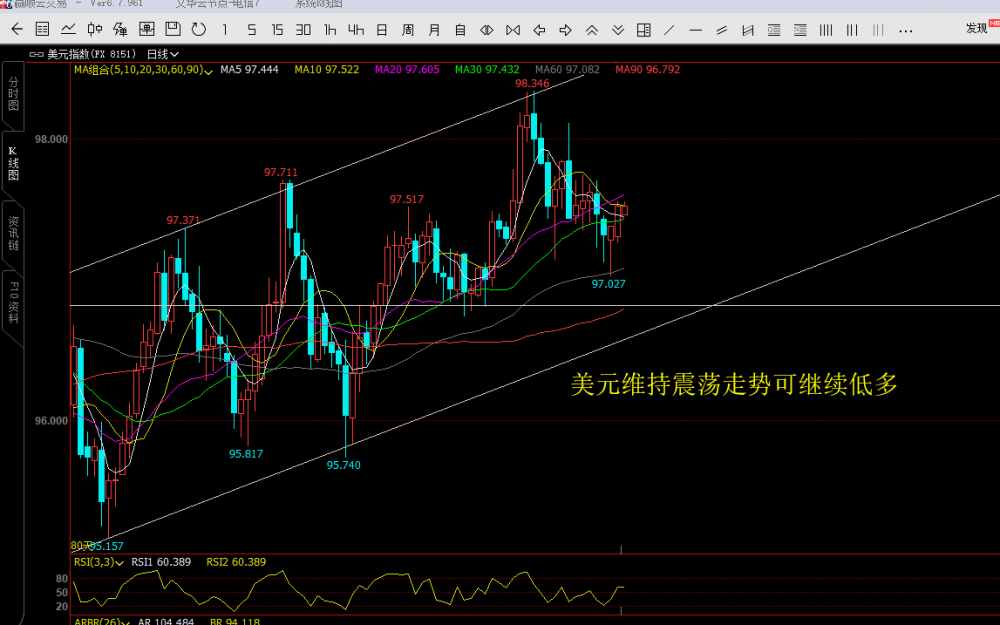
Task: Click the MA60 97.082 value label
Action: coord(568,70)
